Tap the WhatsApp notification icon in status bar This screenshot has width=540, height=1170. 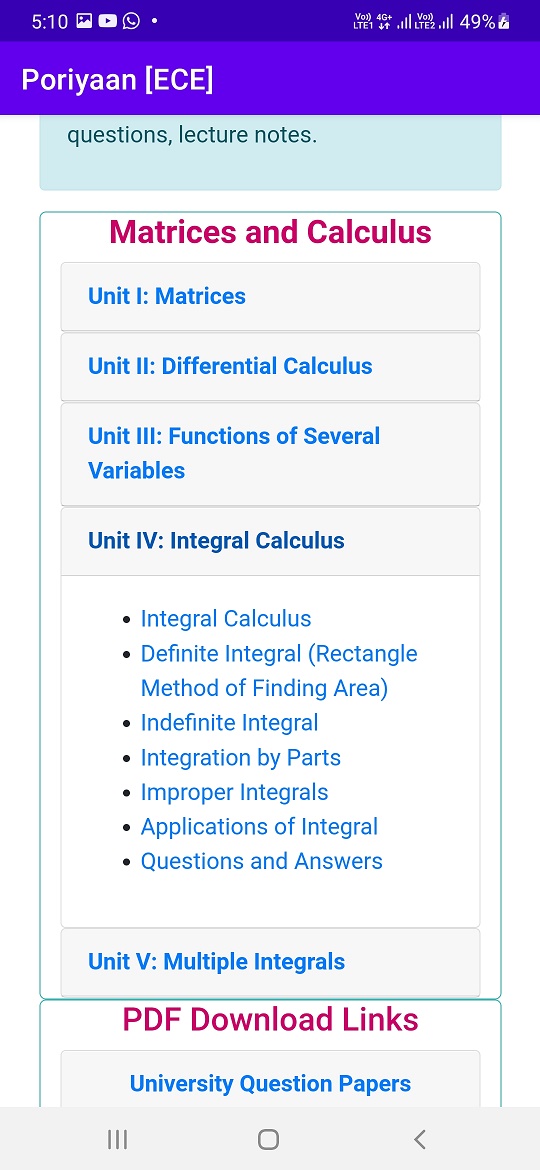[131, 21]
